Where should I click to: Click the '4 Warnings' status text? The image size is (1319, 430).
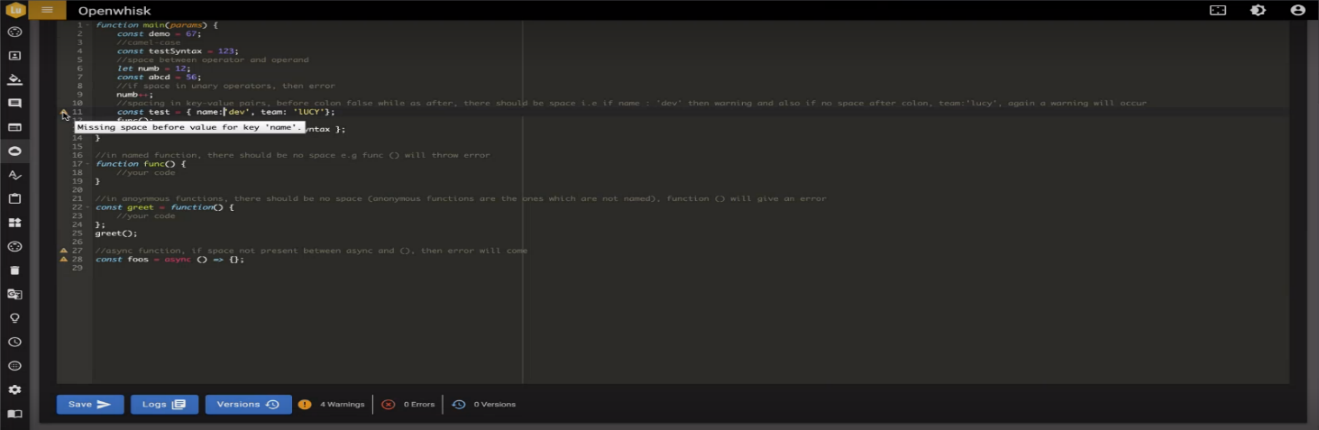click(x=342, y=405)
